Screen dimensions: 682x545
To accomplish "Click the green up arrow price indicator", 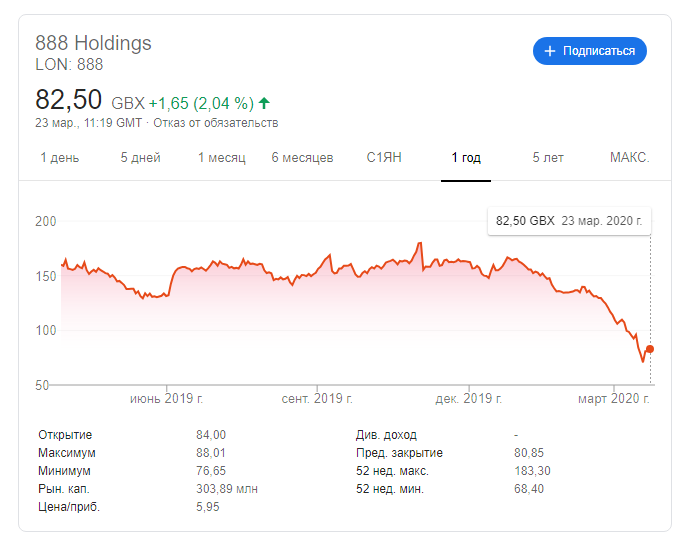I will tap(264, 102).
